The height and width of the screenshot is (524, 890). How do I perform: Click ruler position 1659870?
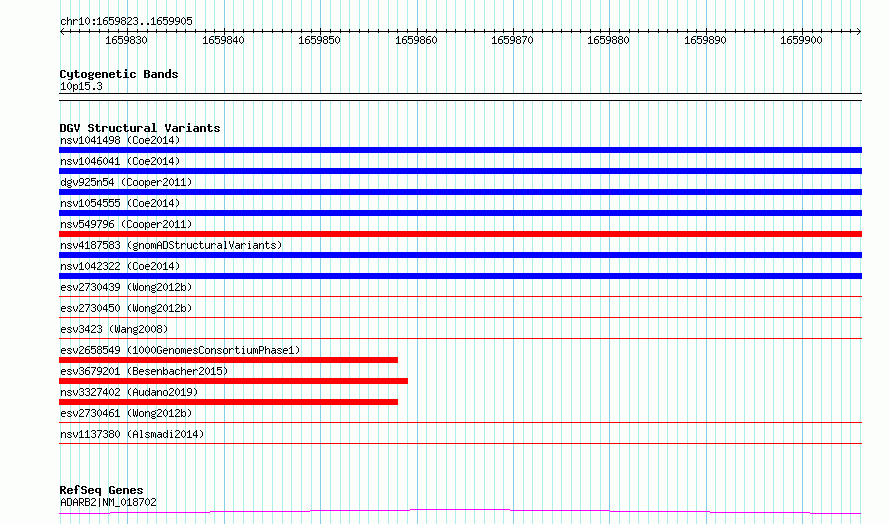pos(512,40)
